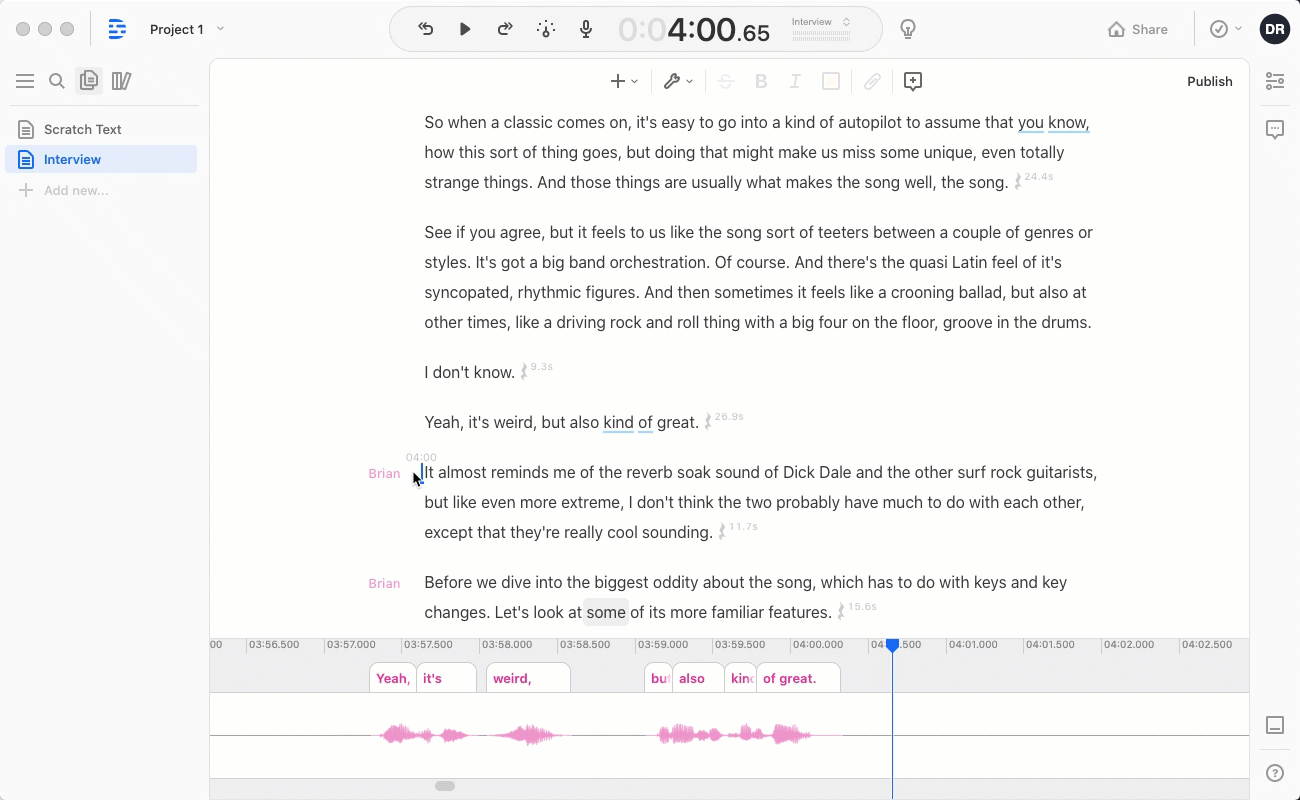The width and height of the screenshot is (1300, 800).
Task: Open the properties sliders panel icon
Action: tap(1275, 81)
